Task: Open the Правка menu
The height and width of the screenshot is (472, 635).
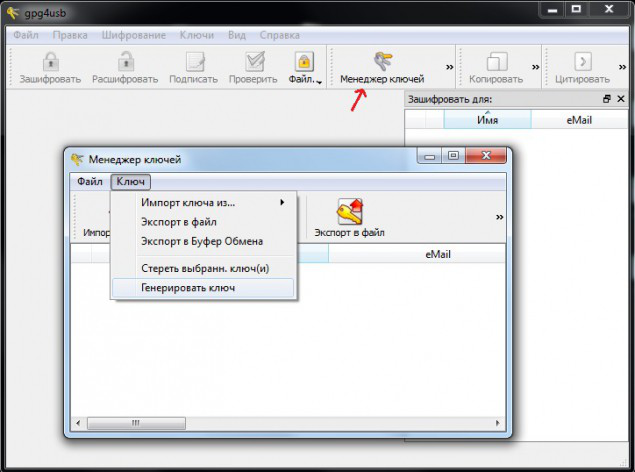Action: 70,35
